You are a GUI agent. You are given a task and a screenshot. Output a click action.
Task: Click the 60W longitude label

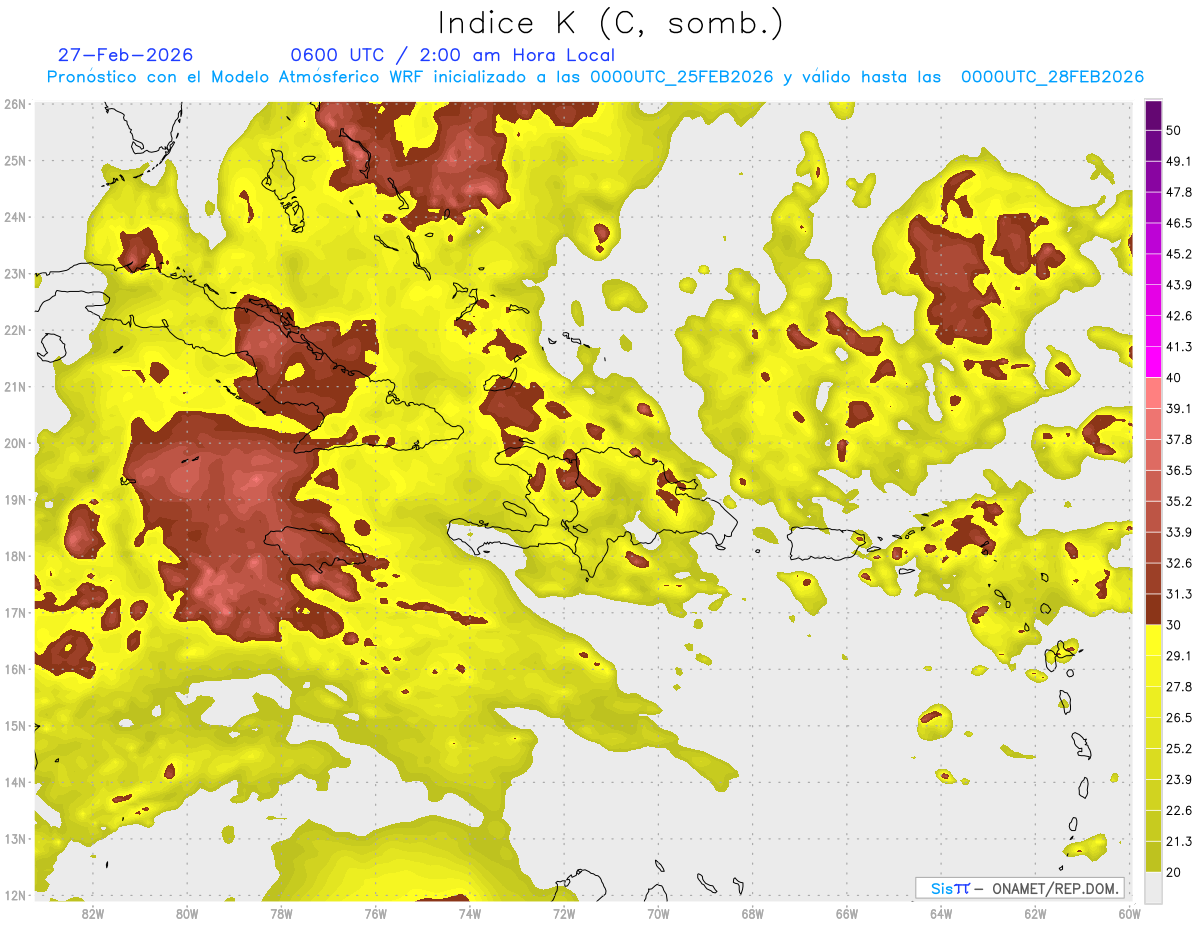pyautogui.click(x=1129, y=913)
